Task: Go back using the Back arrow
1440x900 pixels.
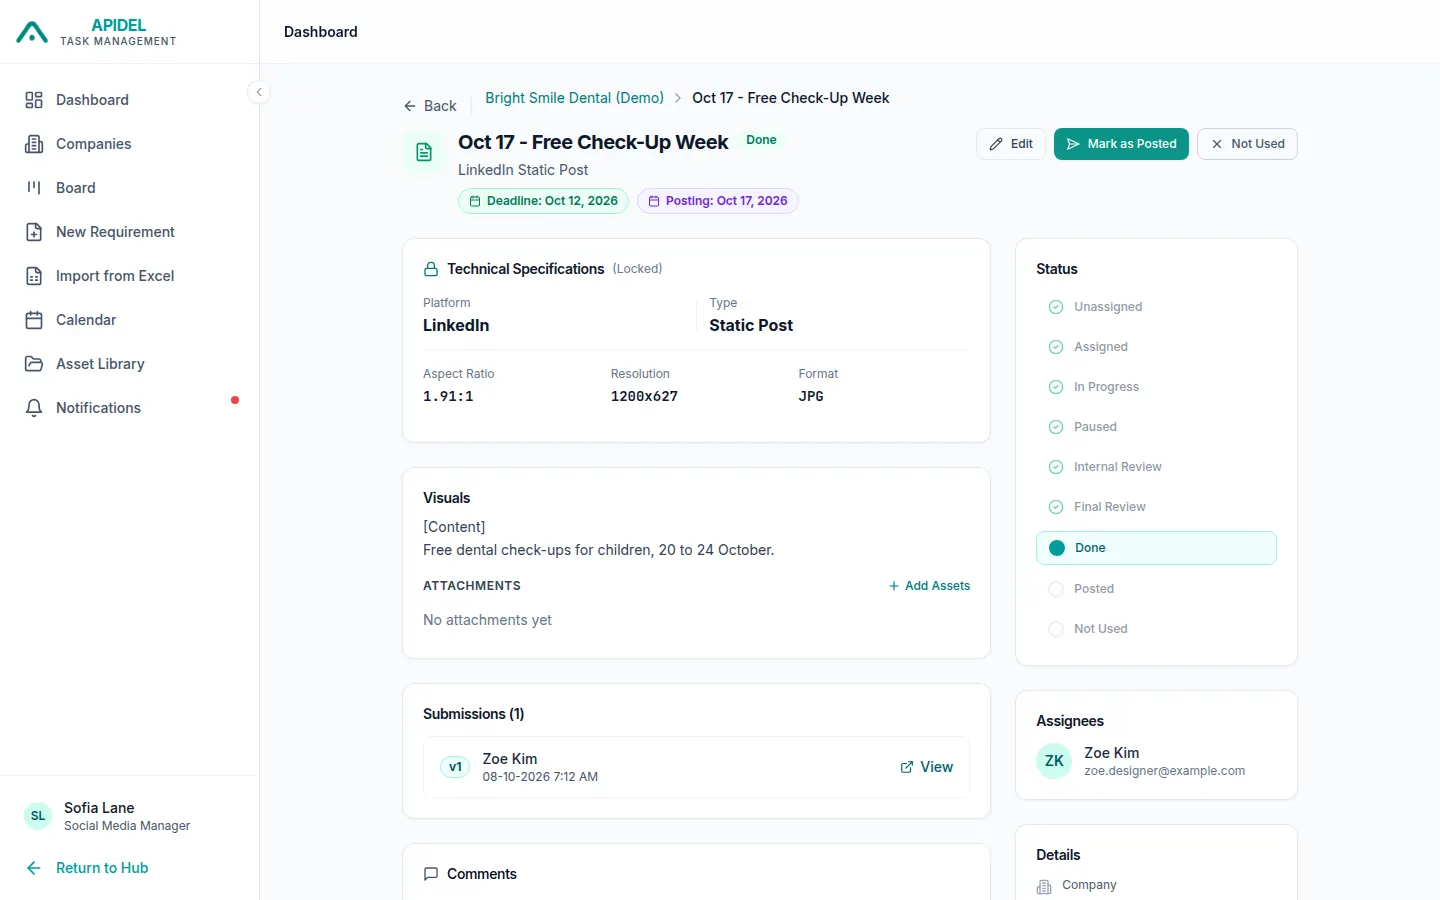Action: pos(430,106)
